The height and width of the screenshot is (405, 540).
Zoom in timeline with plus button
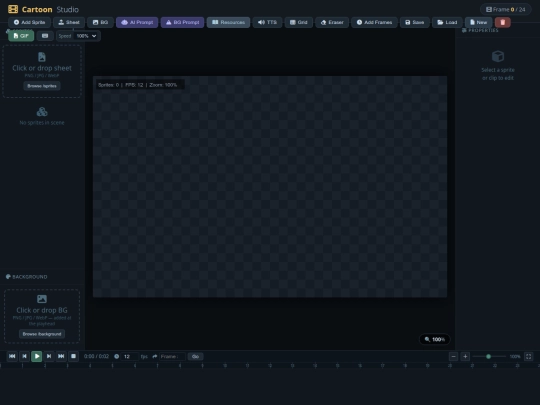(465, 356)
